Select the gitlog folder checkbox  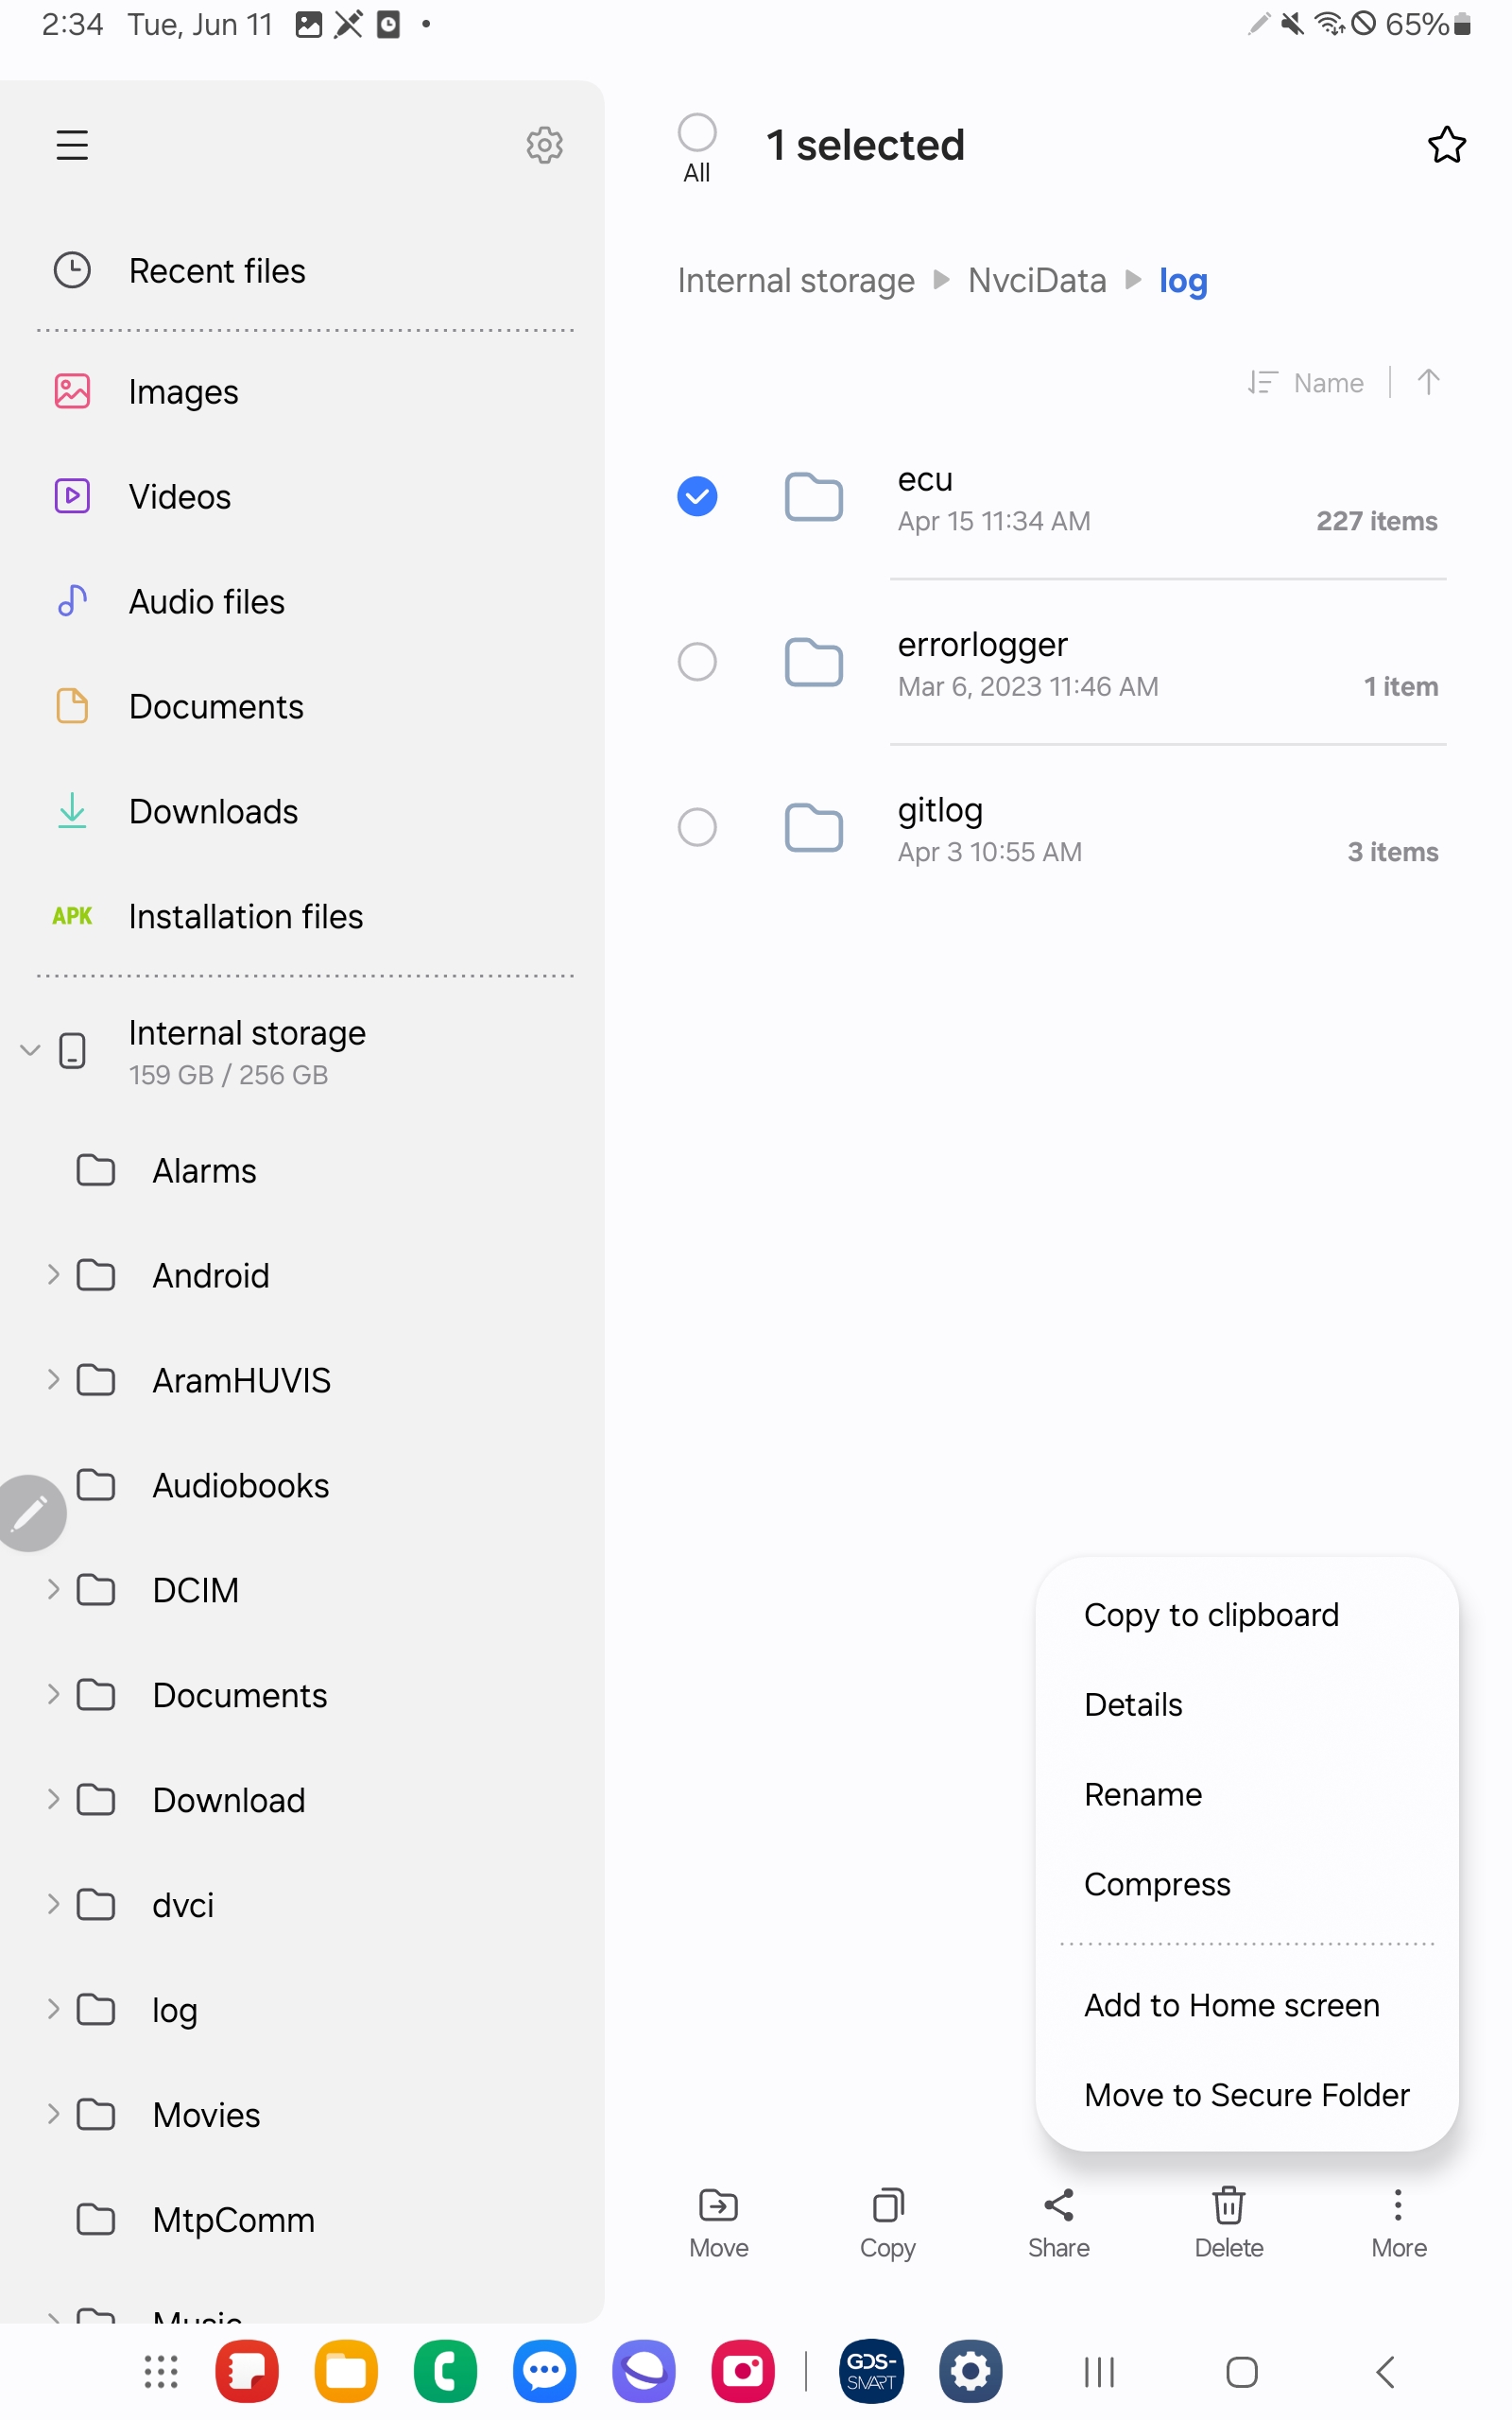(697, 827)
